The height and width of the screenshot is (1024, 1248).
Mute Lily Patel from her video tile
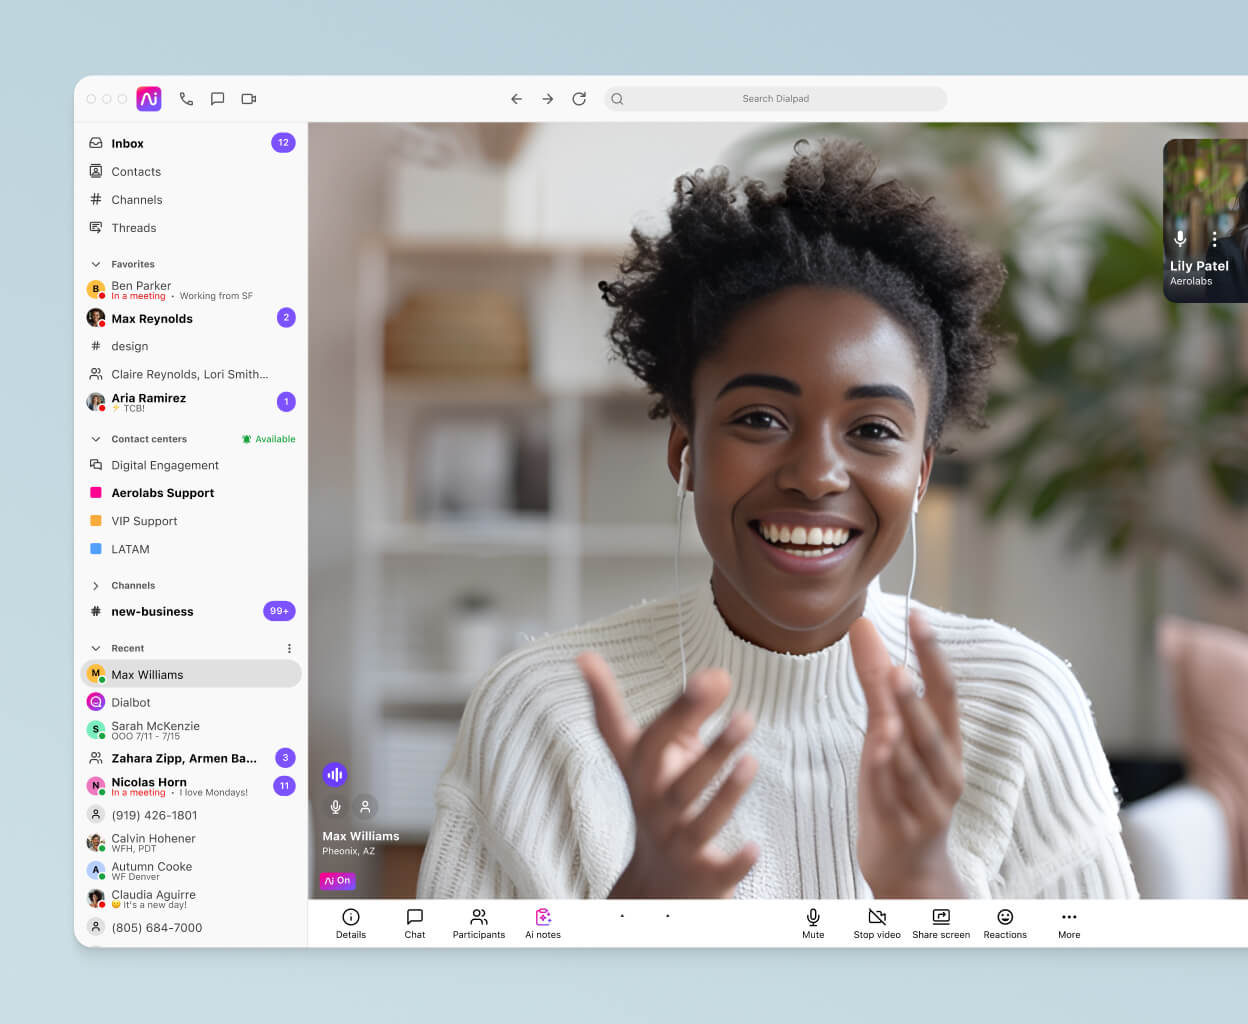click(1180, 239)
